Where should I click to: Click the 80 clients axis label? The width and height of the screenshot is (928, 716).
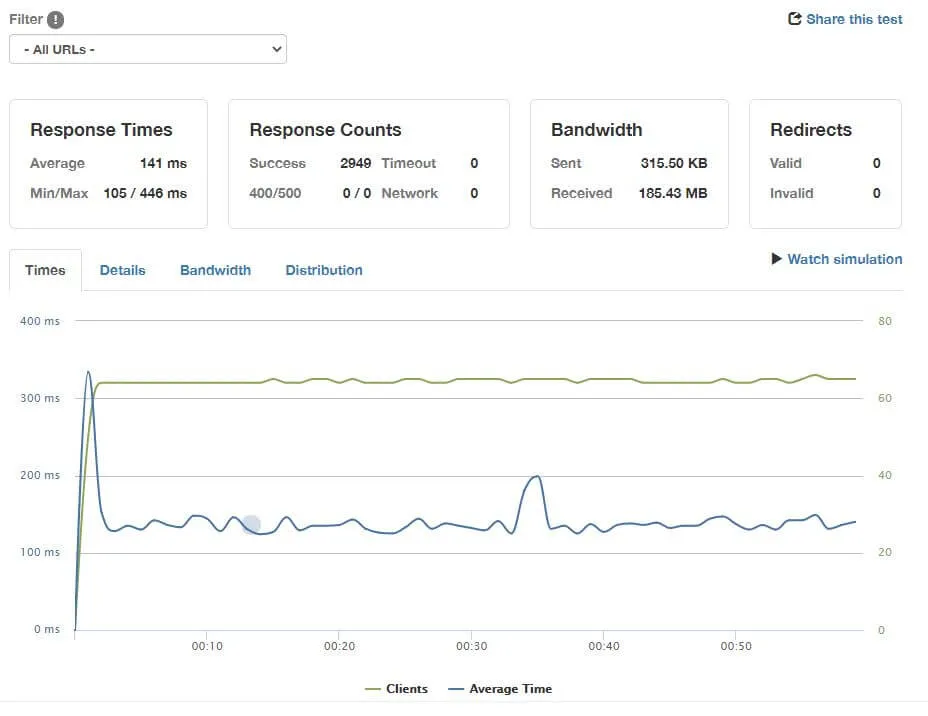pyautogui.click(x=885, y=321)
